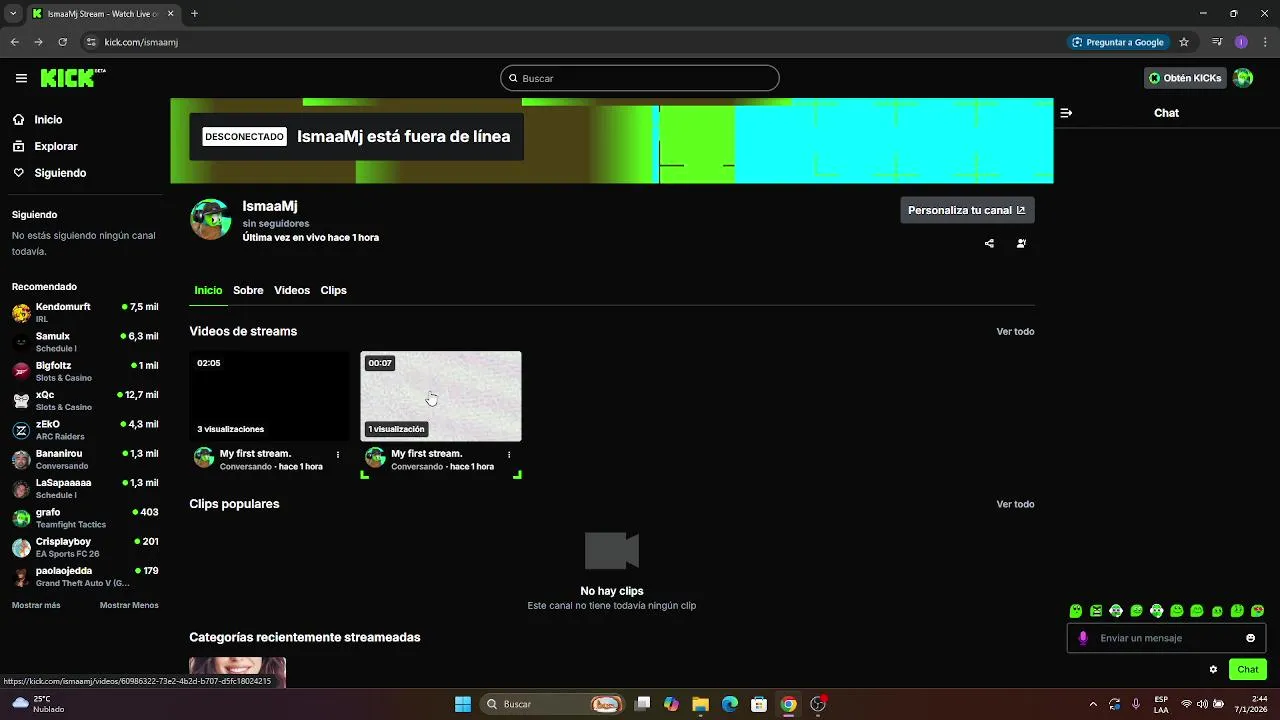1280x720 pixels.
Task: Open options menu for the 1-view stream
Action: point(509,454)
